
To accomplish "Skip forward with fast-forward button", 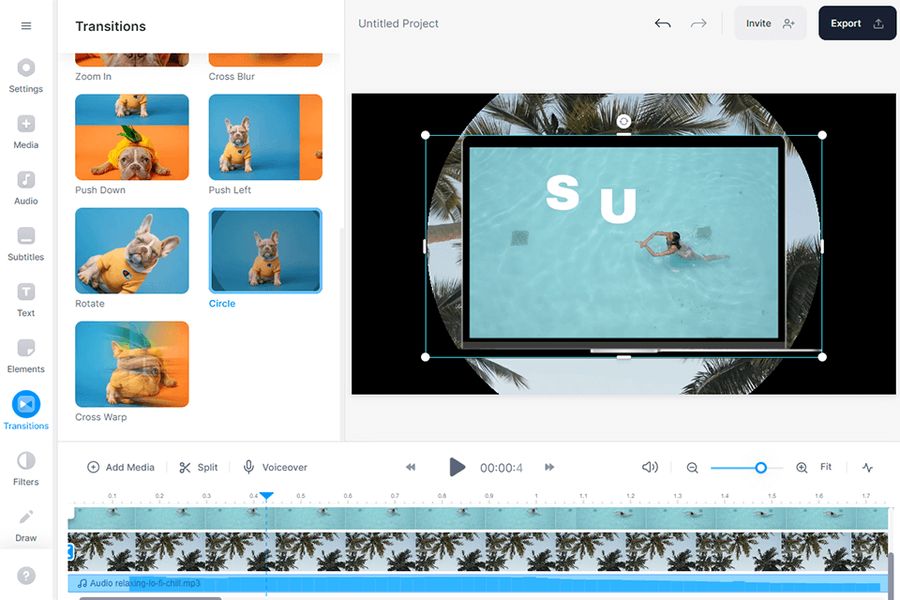I will [549, 467].
